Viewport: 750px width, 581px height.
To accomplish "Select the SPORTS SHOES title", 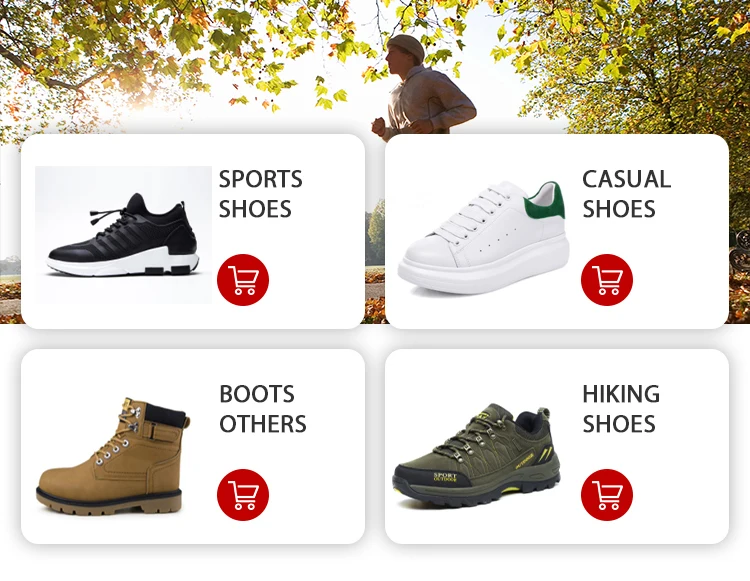I will tap(260, 194).
